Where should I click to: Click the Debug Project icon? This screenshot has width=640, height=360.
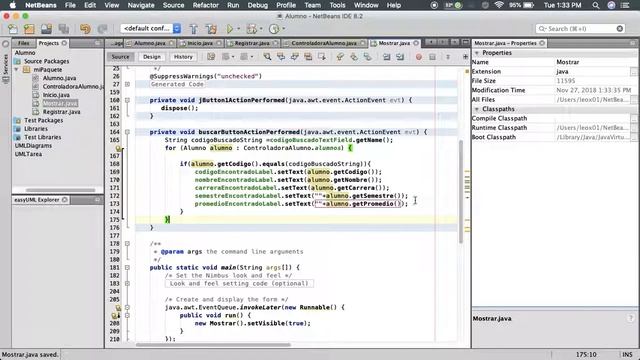click(x=252, y=29)
